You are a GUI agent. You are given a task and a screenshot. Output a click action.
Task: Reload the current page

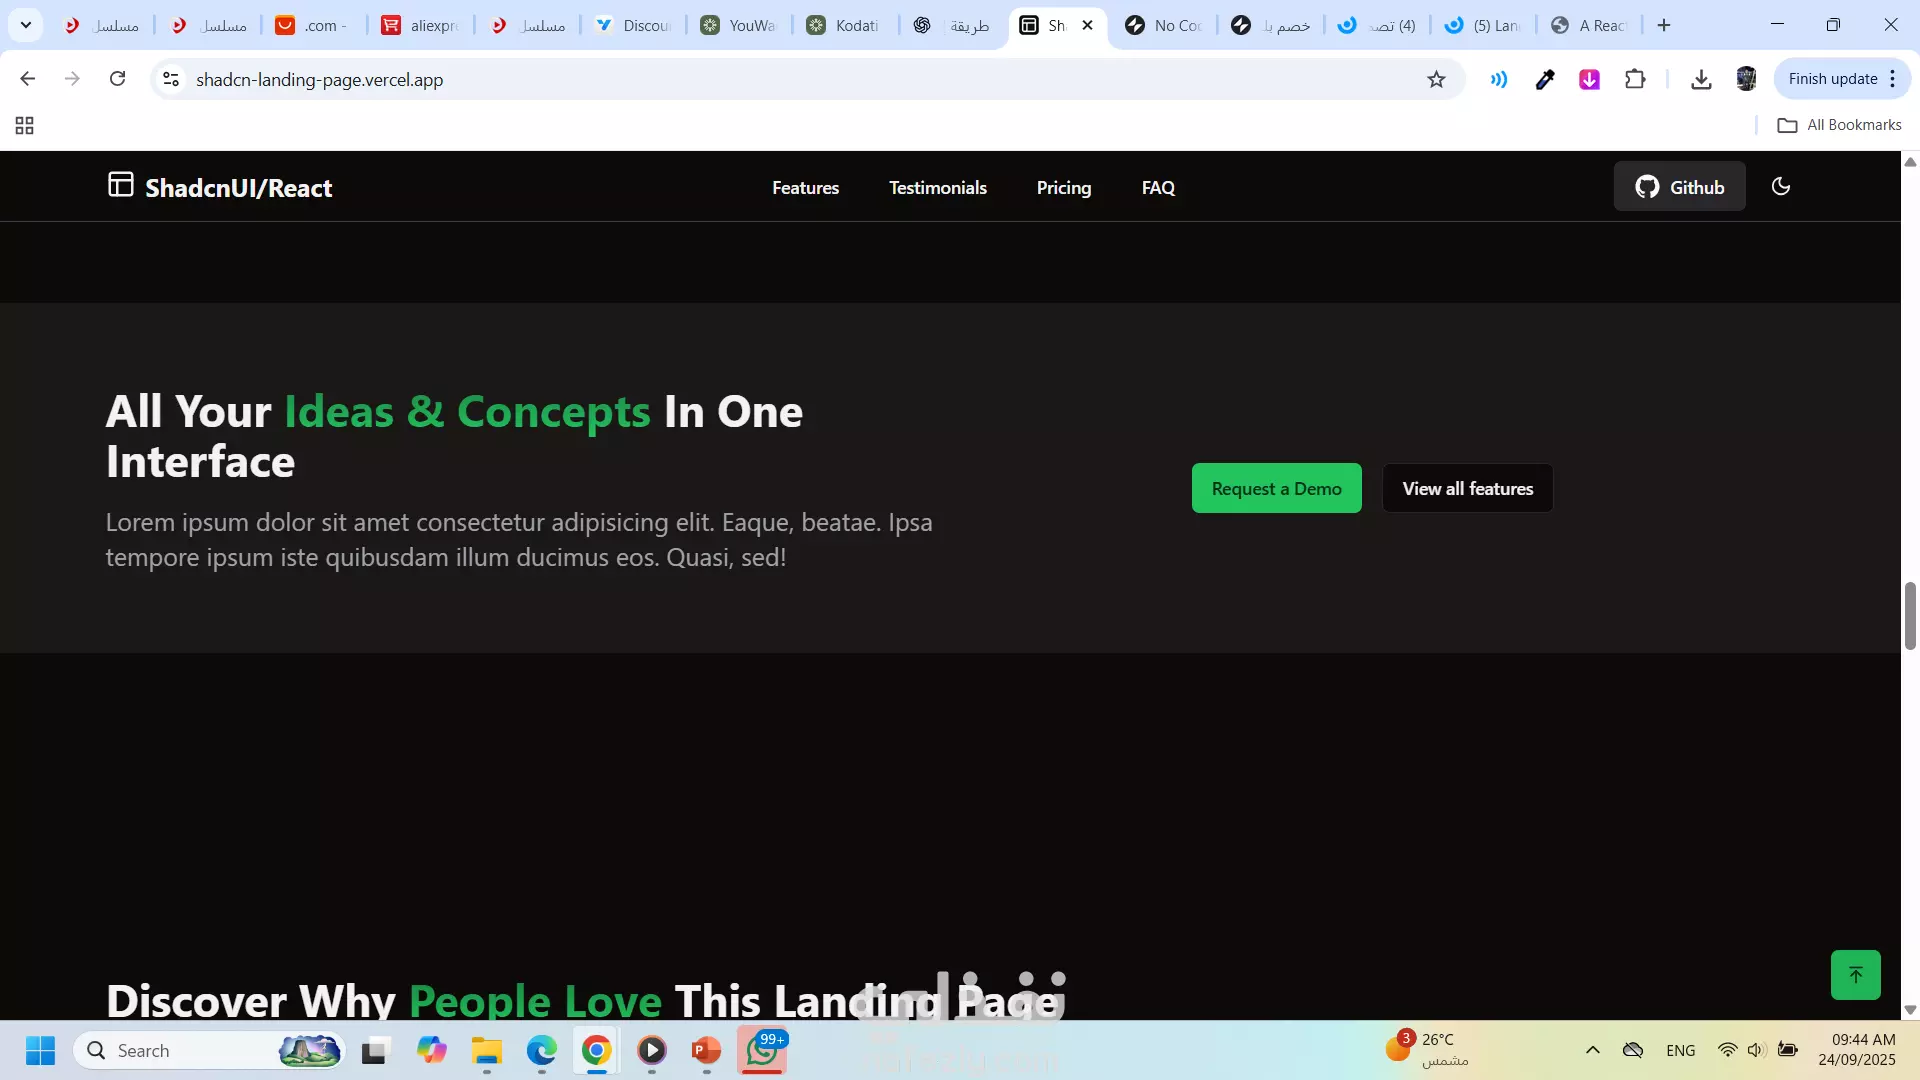[x=118, y=79]
